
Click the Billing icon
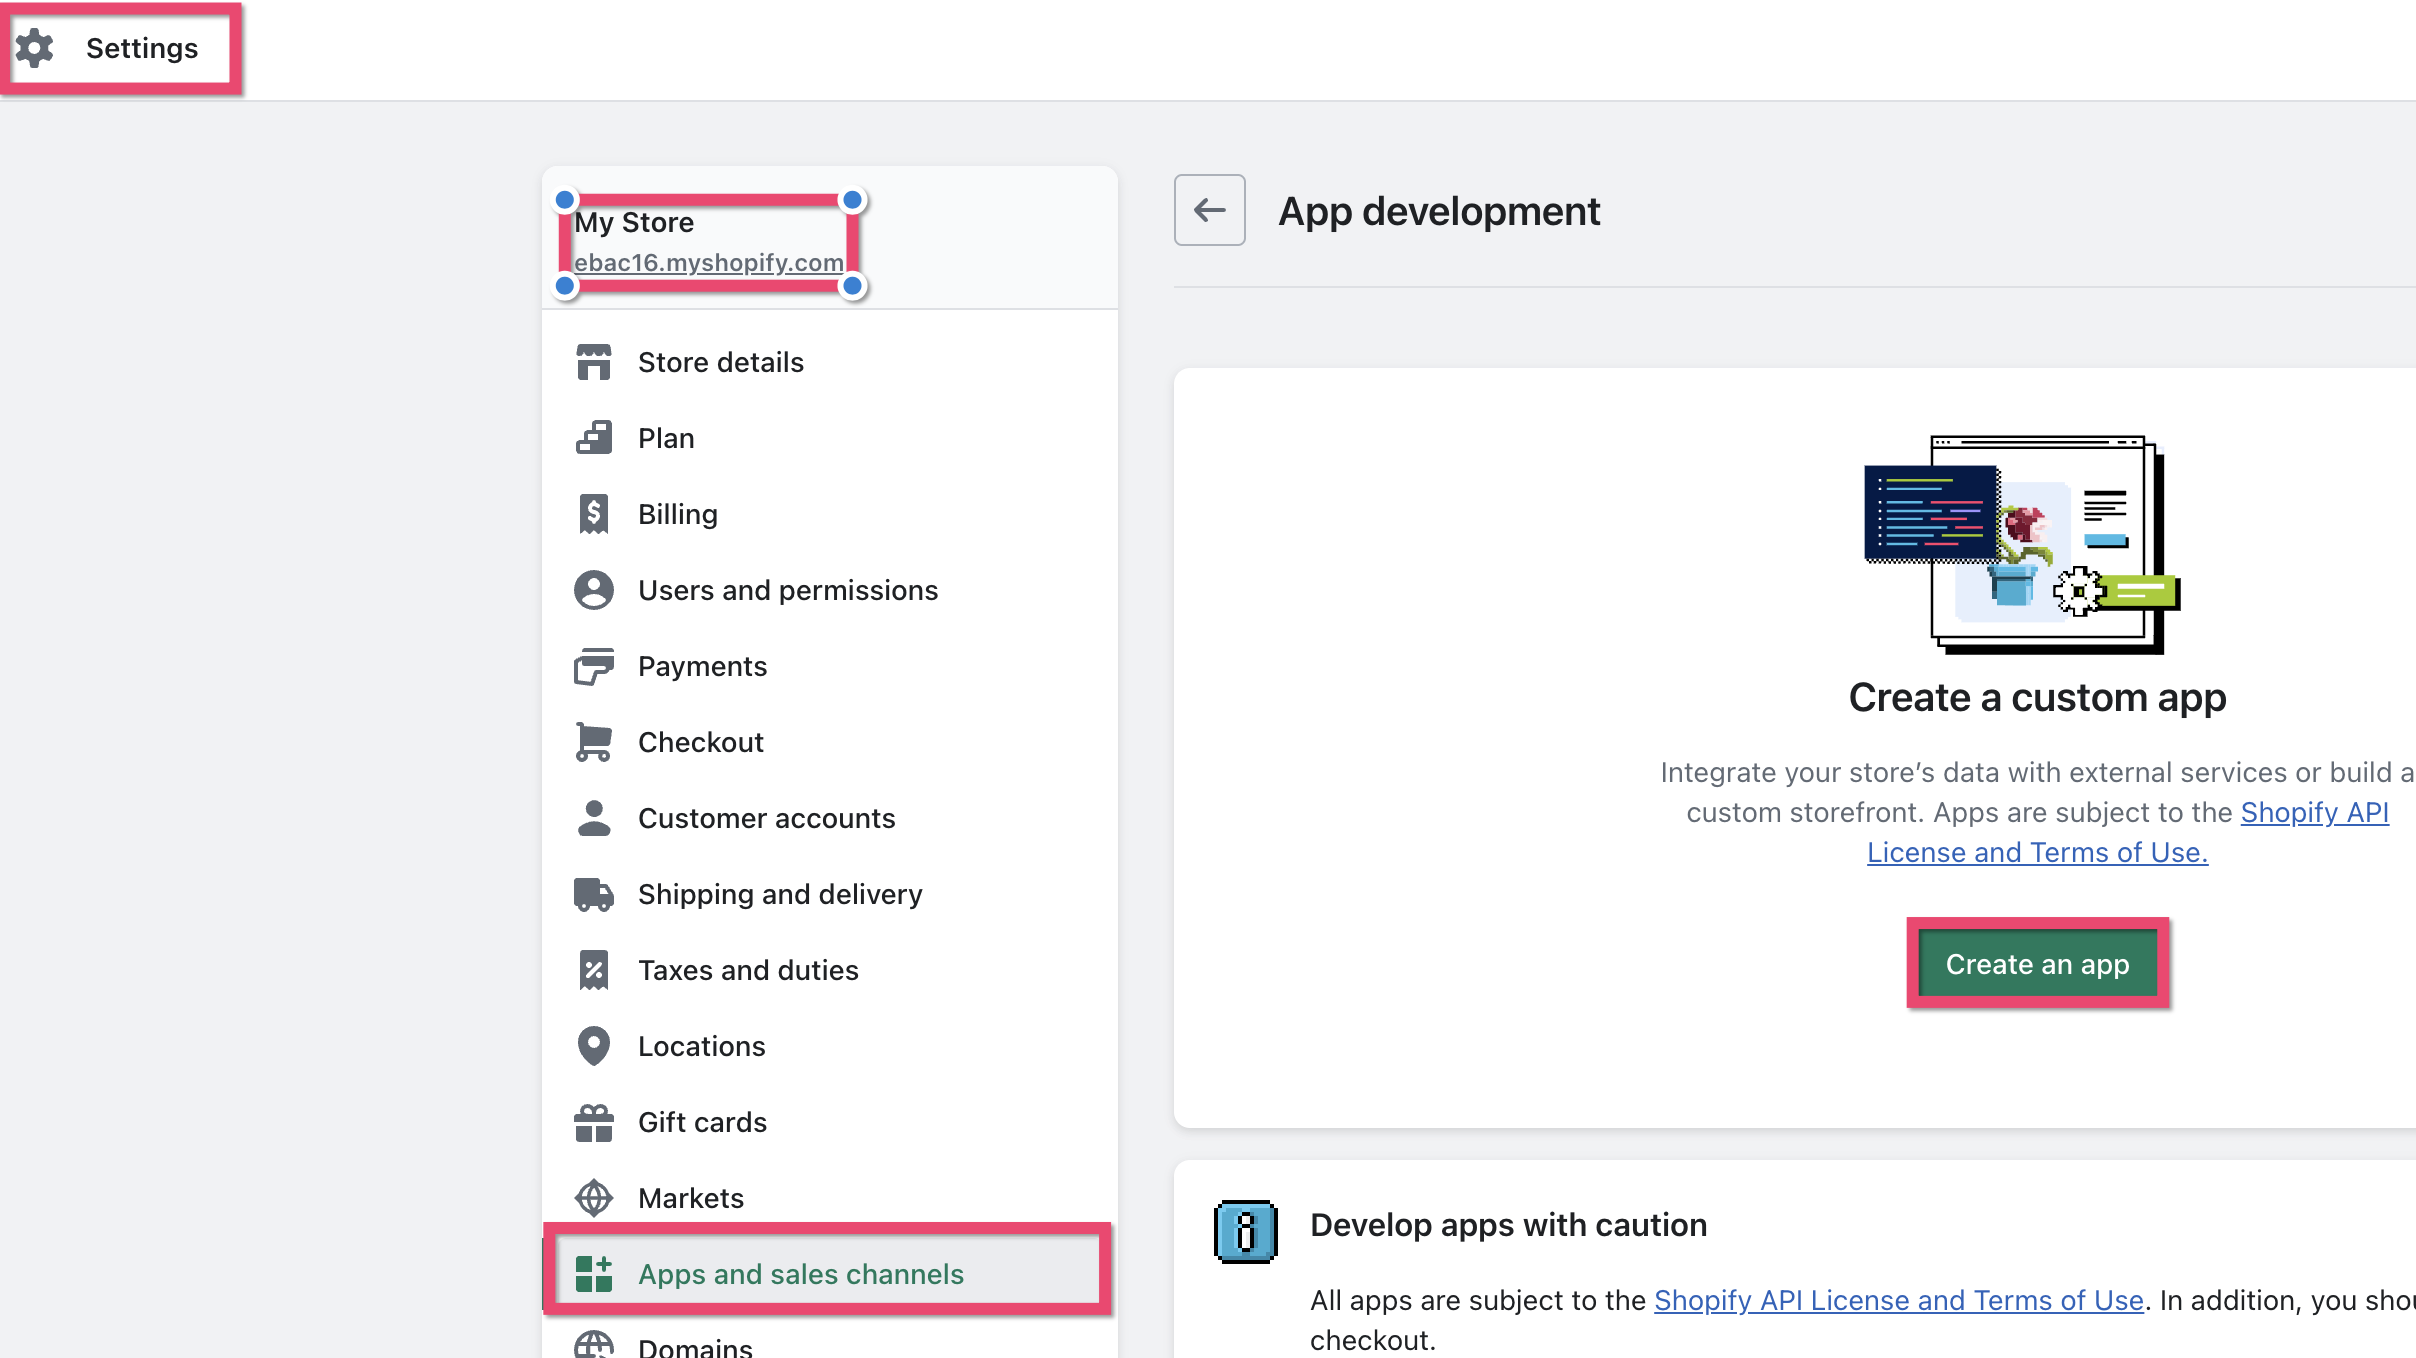click(x=592, y=513)
